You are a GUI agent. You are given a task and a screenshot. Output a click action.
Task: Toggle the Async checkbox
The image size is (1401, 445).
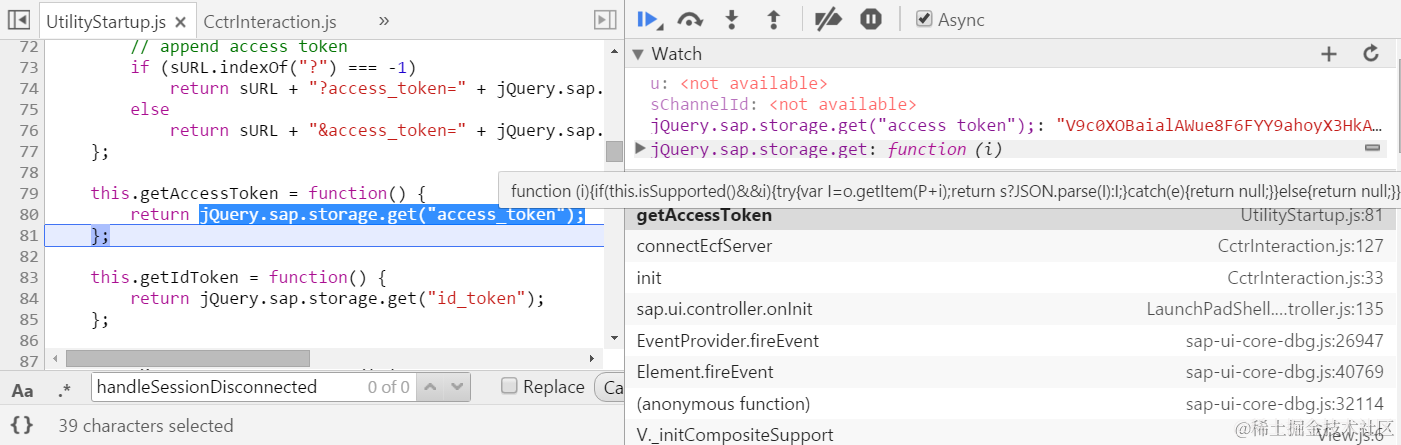[924, 19]
